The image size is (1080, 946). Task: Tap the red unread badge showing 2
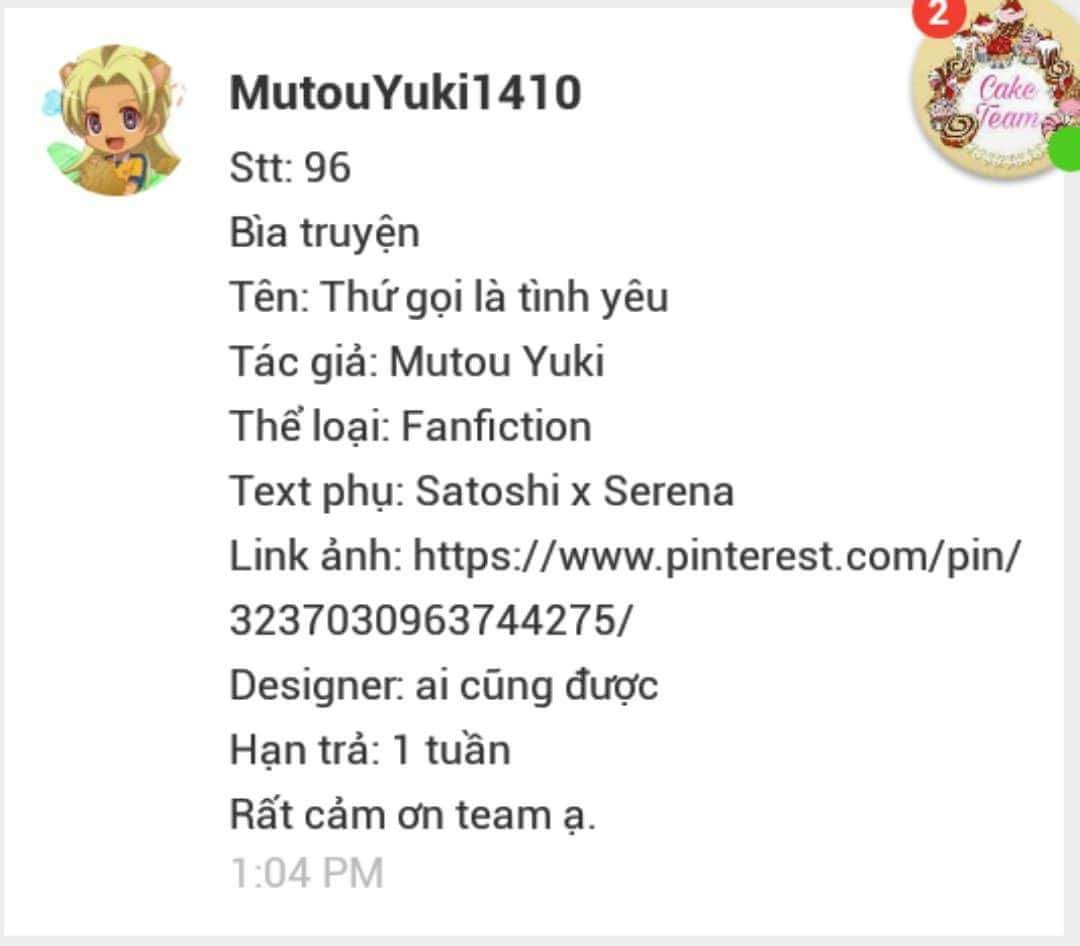click(938, 15)
